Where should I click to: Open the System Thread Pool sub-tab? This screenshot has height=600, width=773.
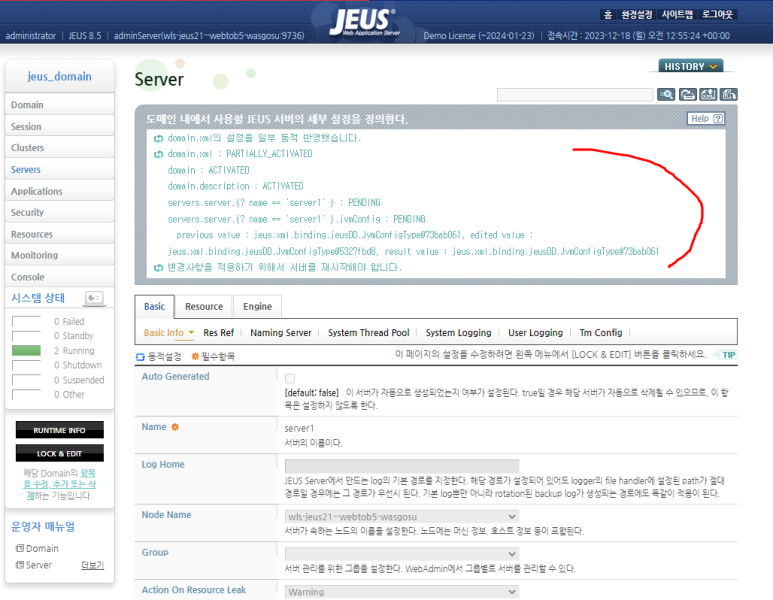point(369,333)
